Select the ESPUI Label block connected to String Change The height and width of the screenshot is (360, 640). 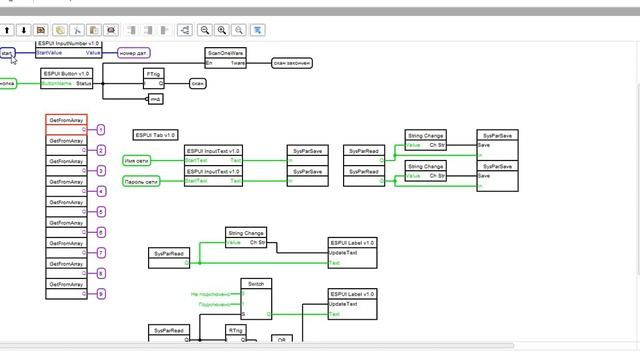(x=352, y=253)
